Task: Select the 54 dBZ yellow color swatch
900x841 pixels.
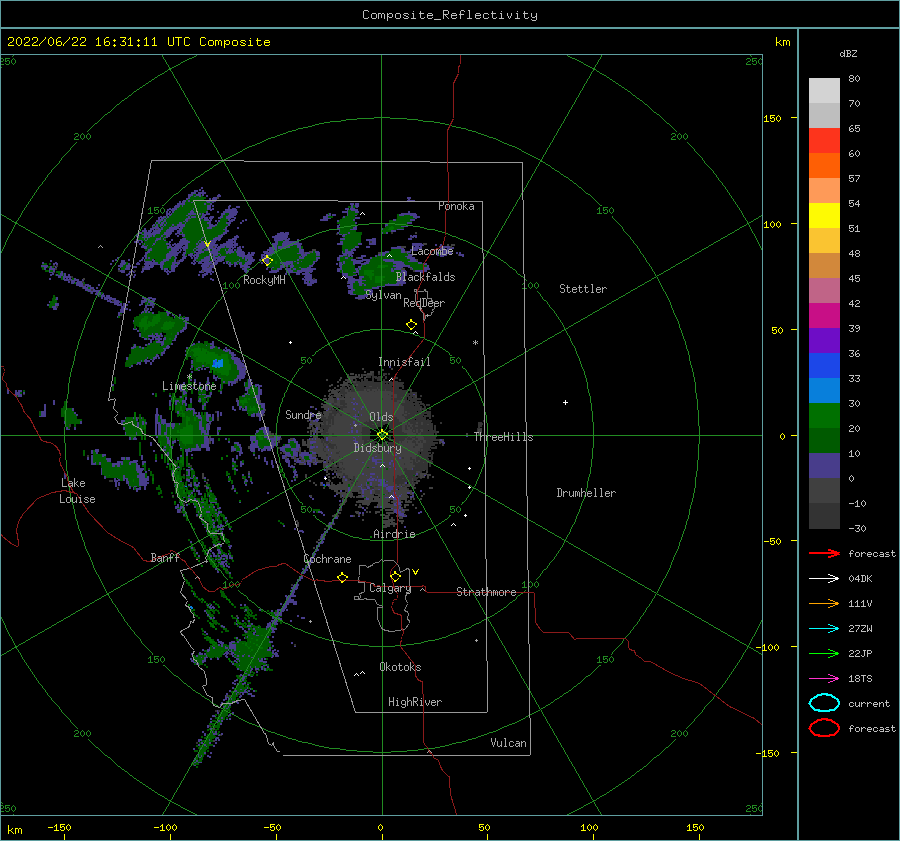Action: point(824,216)
